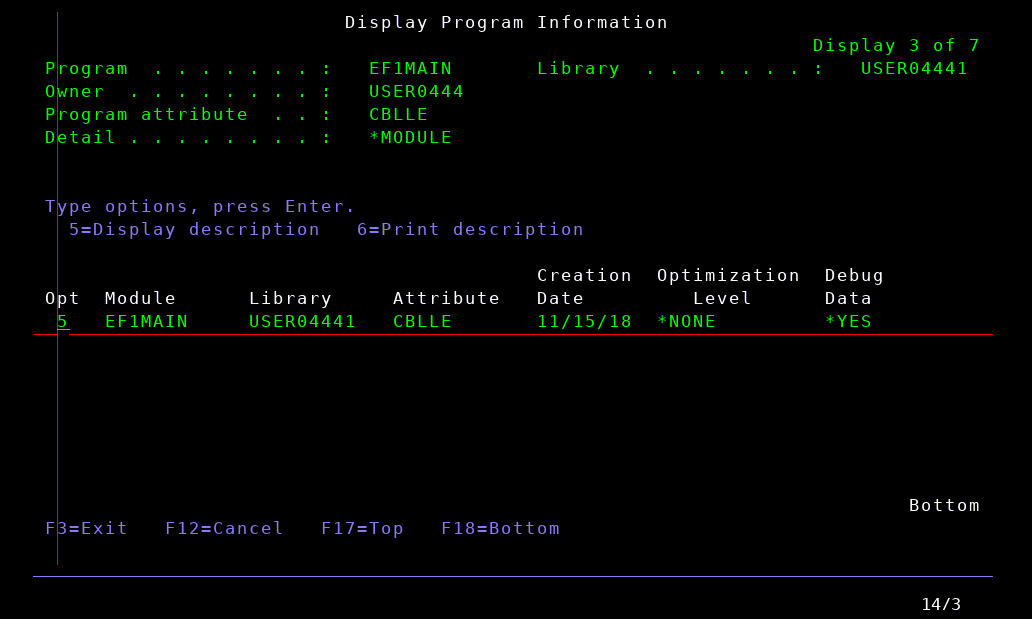Click the F12=Cancel function key

click(x=224, y=529)
